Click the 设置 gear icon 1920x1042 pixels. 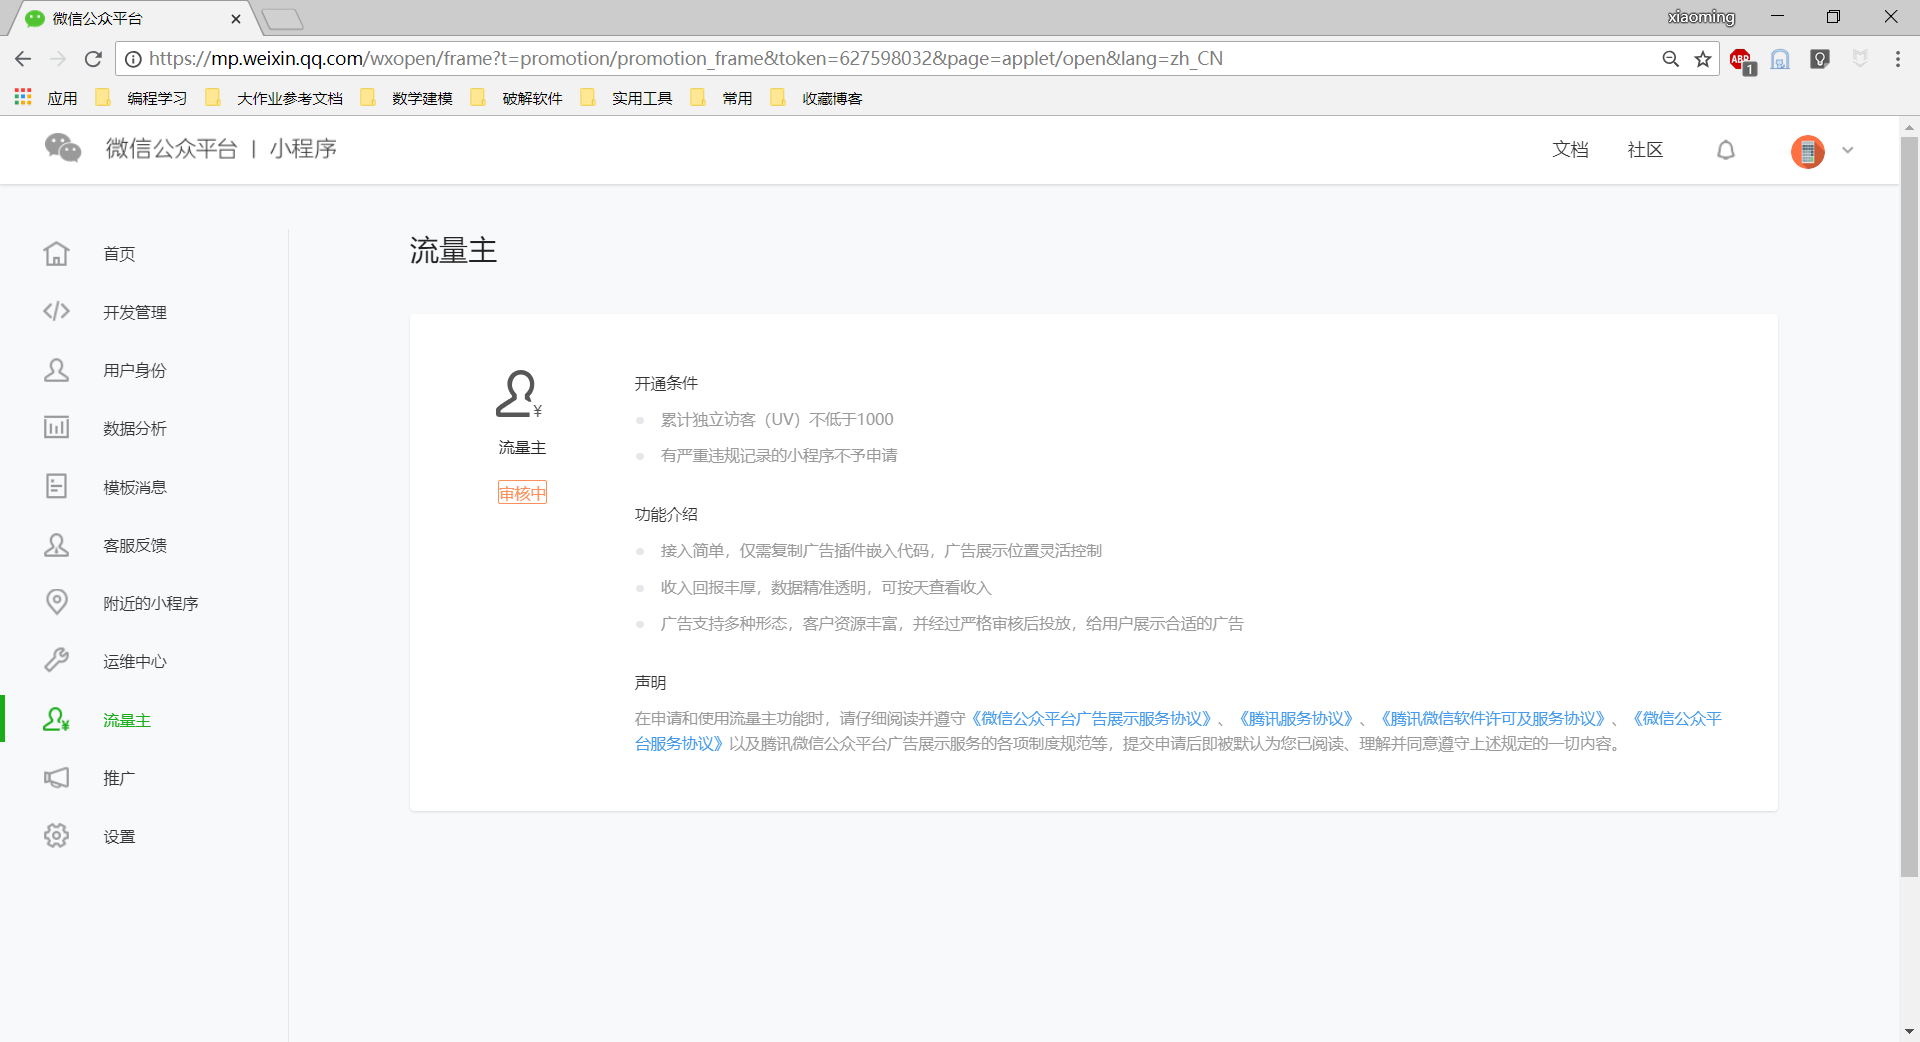coord(56,836)
